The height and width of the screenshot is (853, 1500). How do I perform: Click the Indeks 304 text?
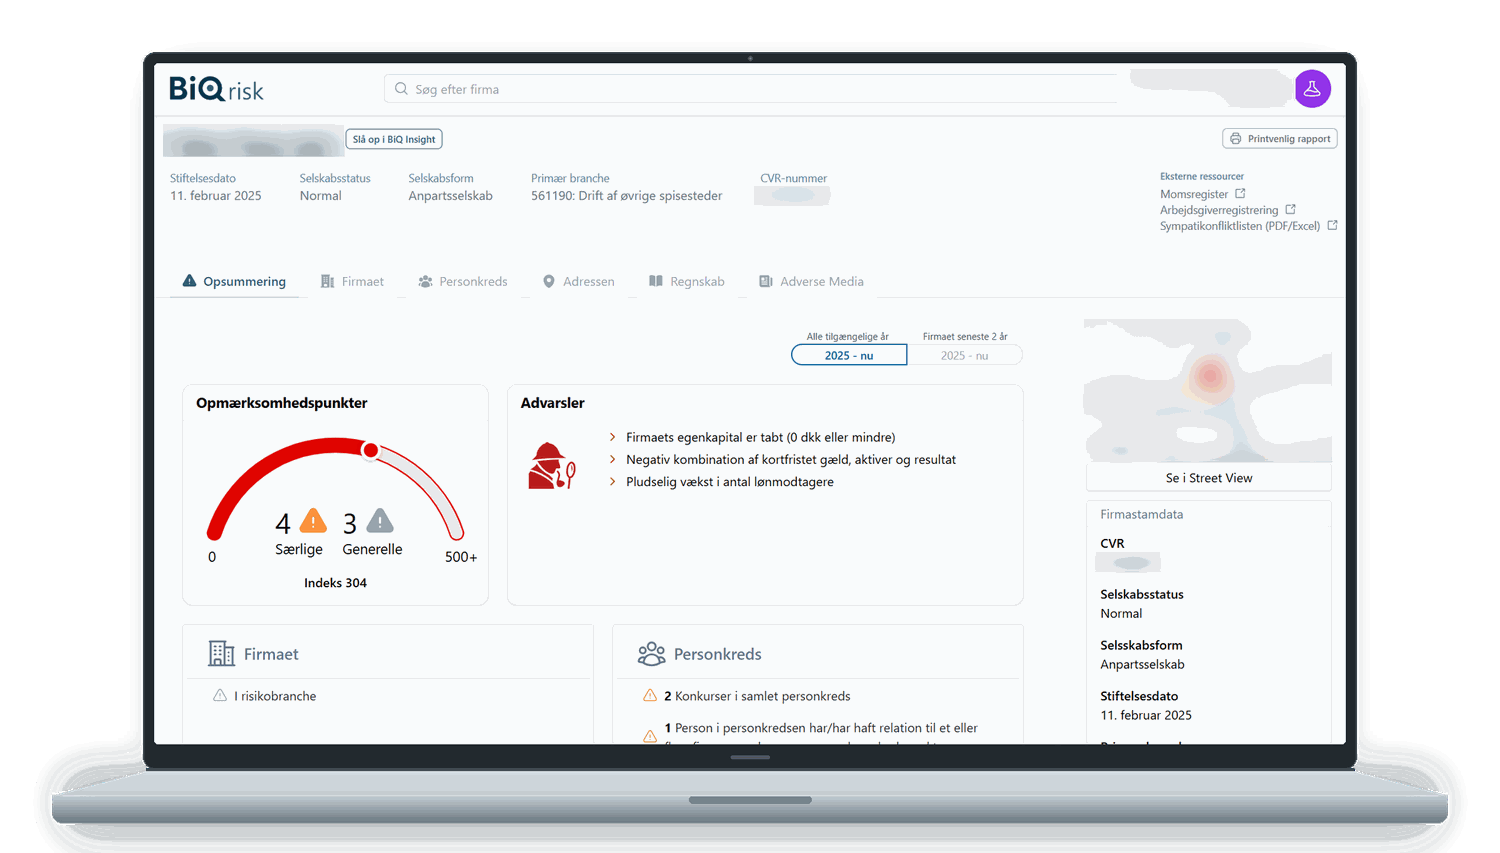[x=335, y=583]
